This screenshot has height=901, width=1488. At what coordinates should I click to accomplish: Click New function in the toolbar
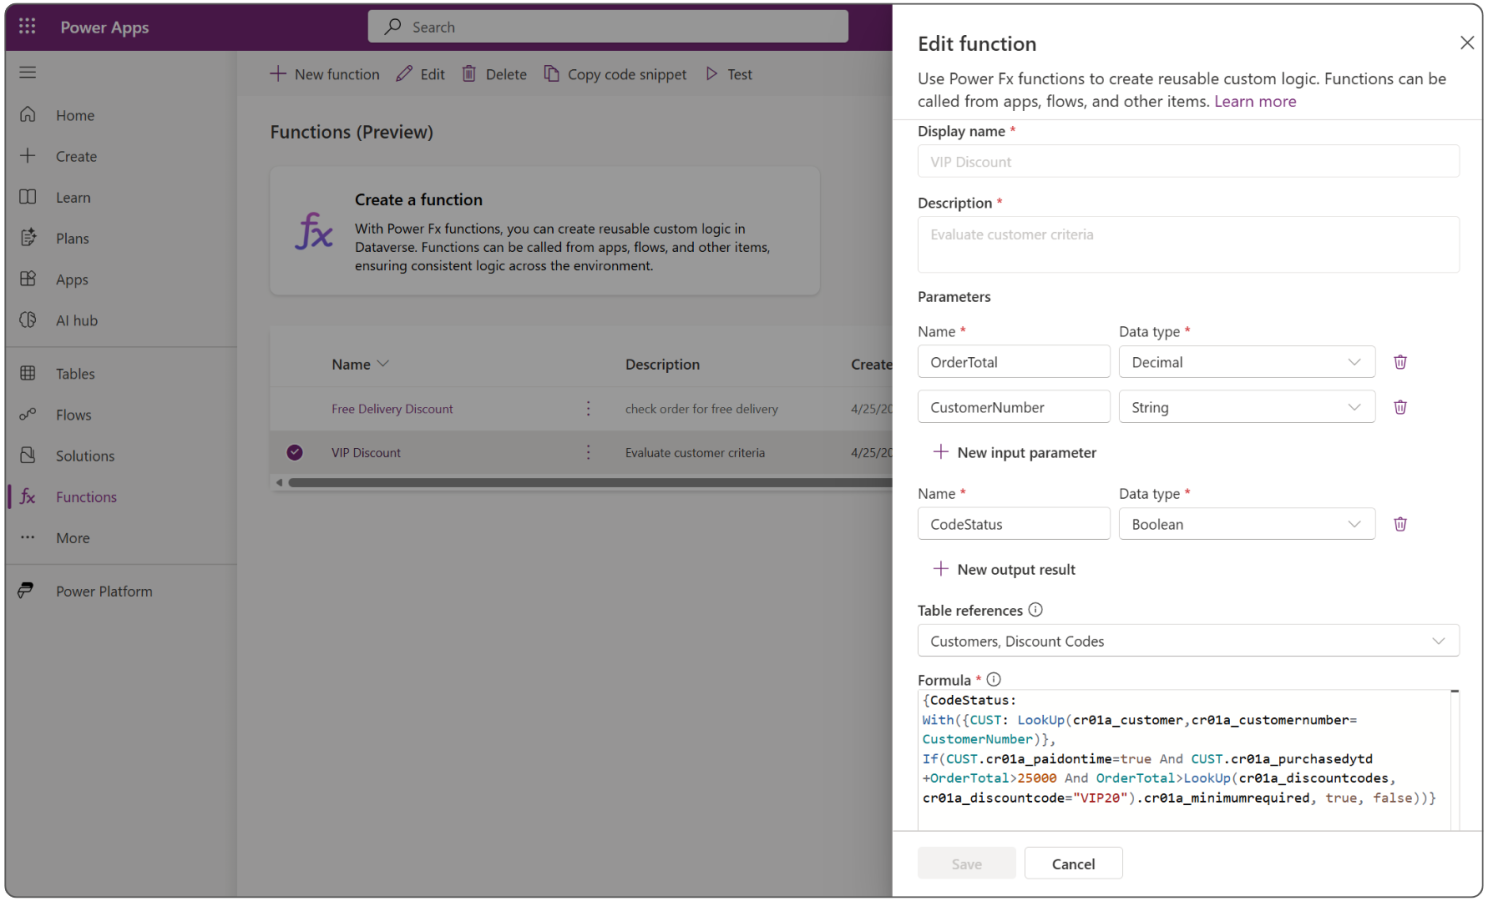click(325, 74)
